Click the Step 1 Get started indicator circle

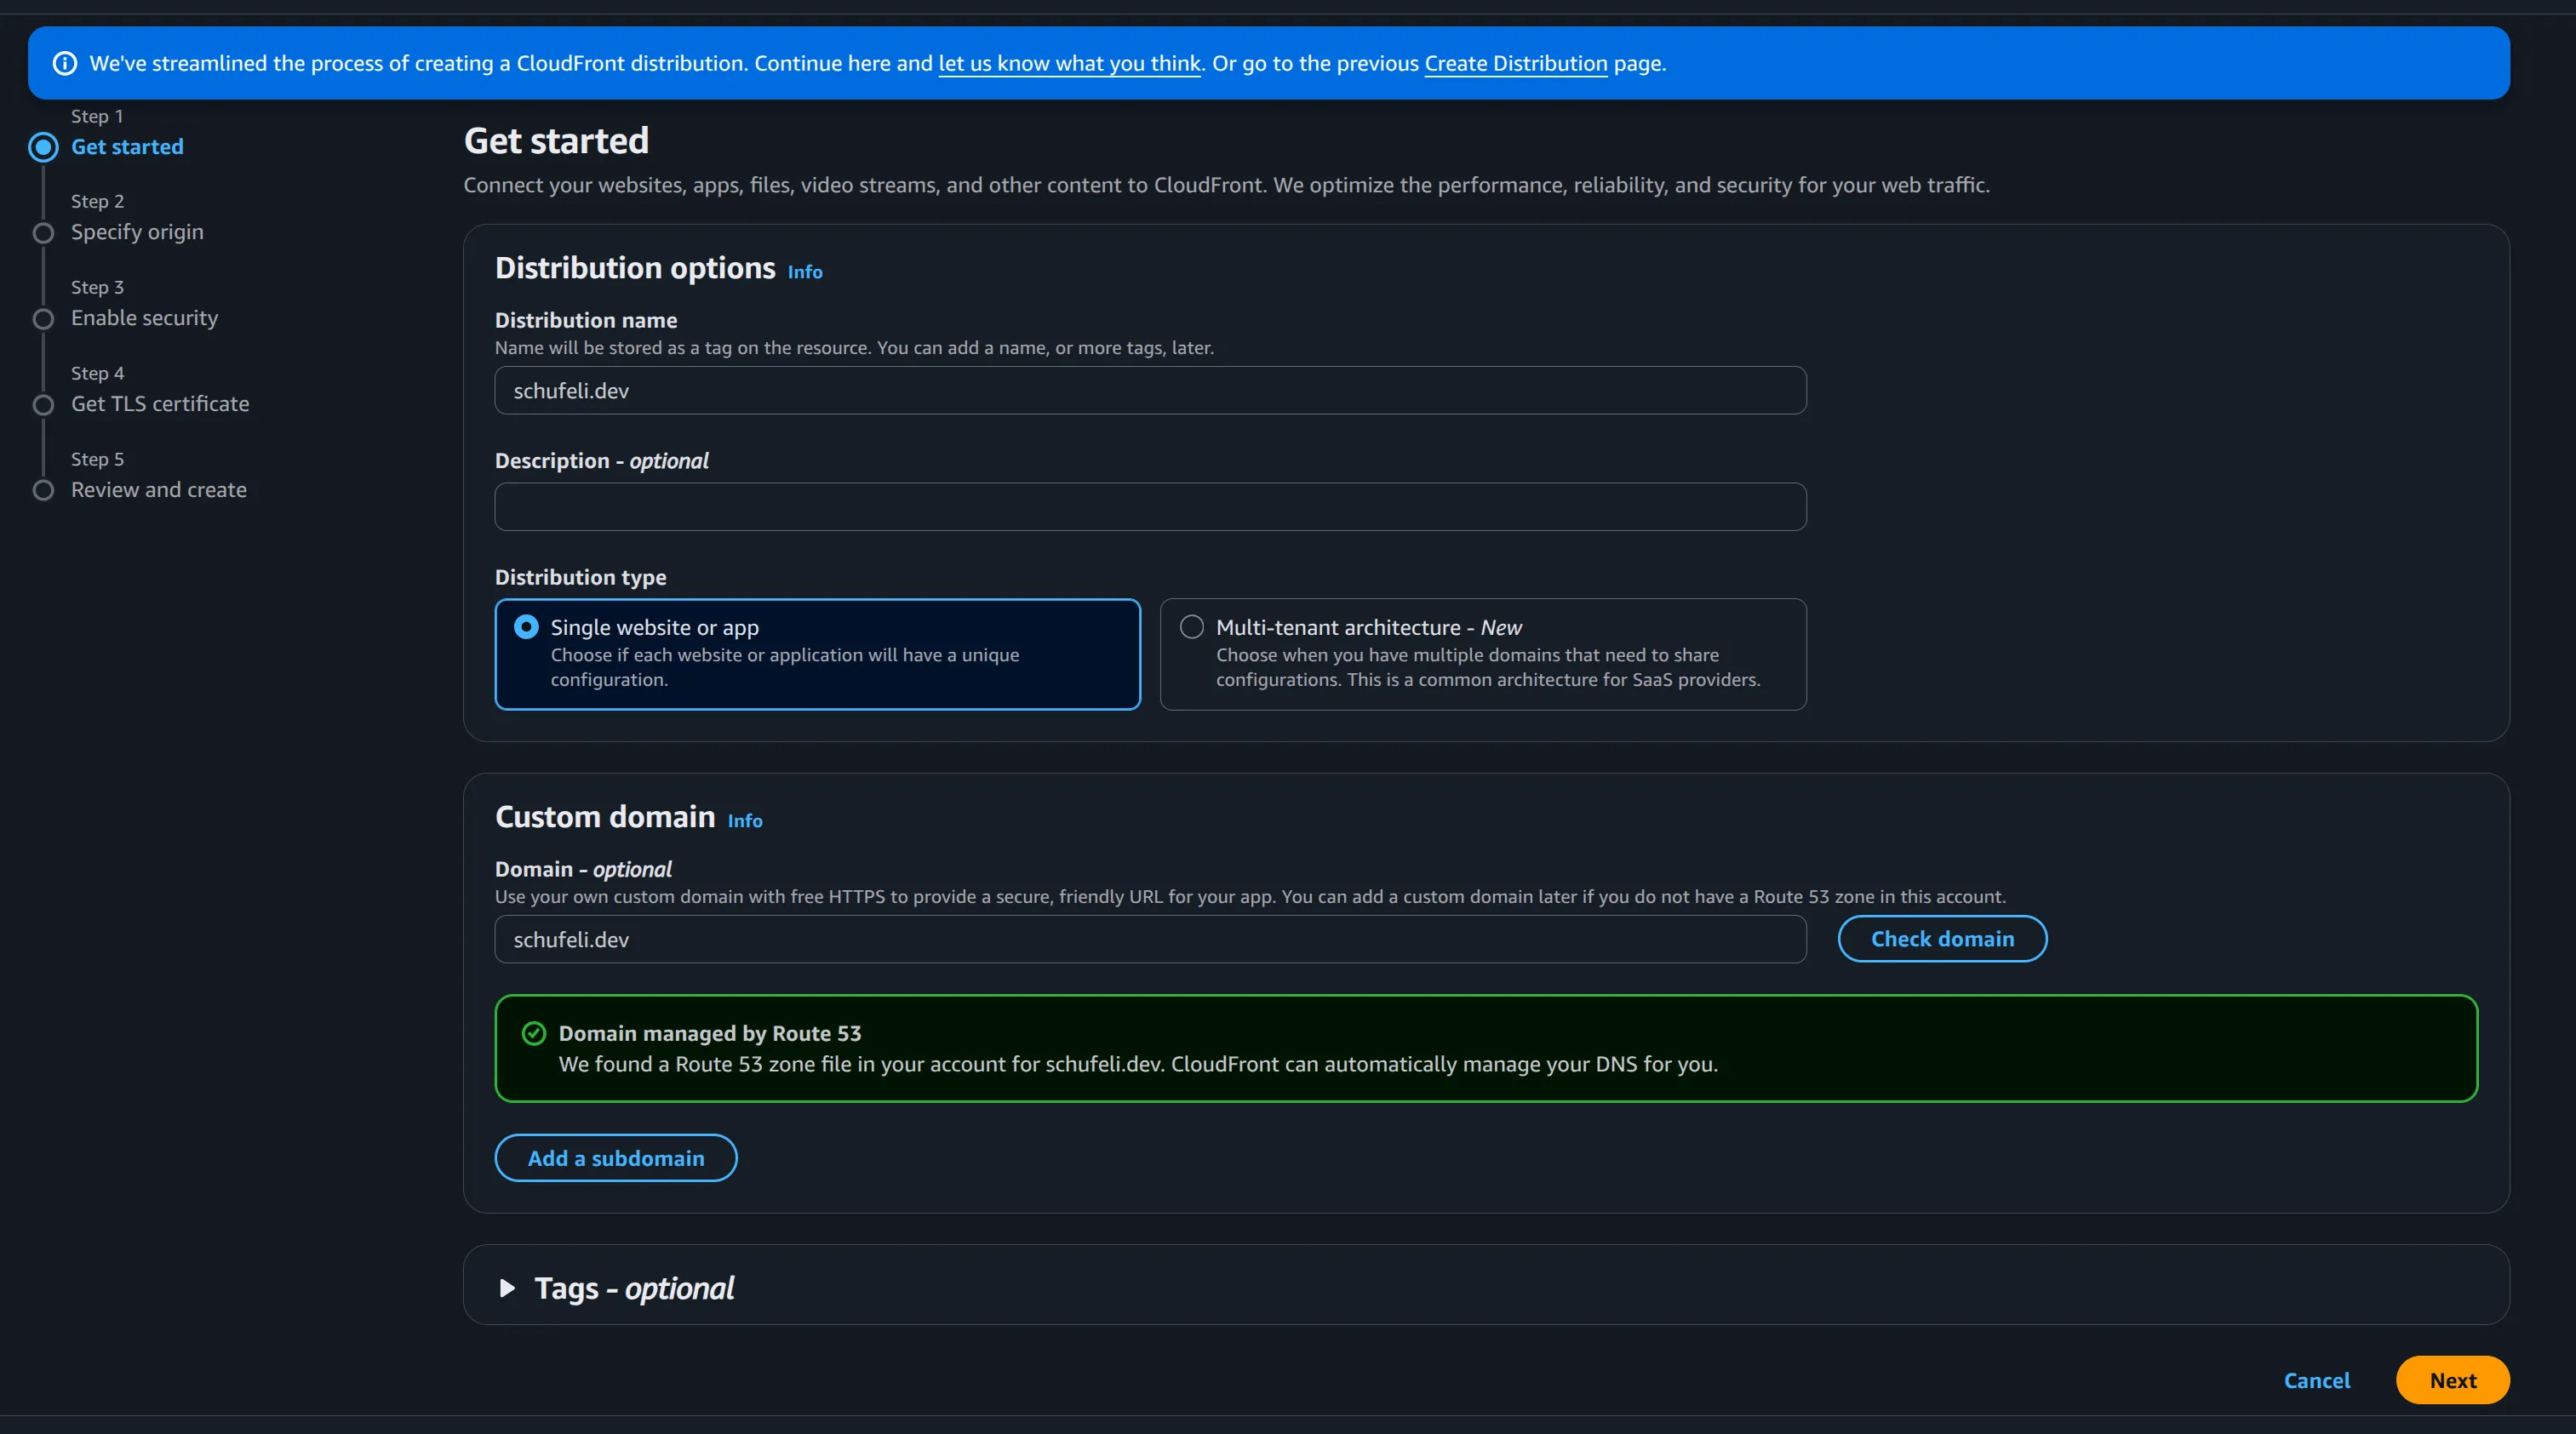point(43,147)
